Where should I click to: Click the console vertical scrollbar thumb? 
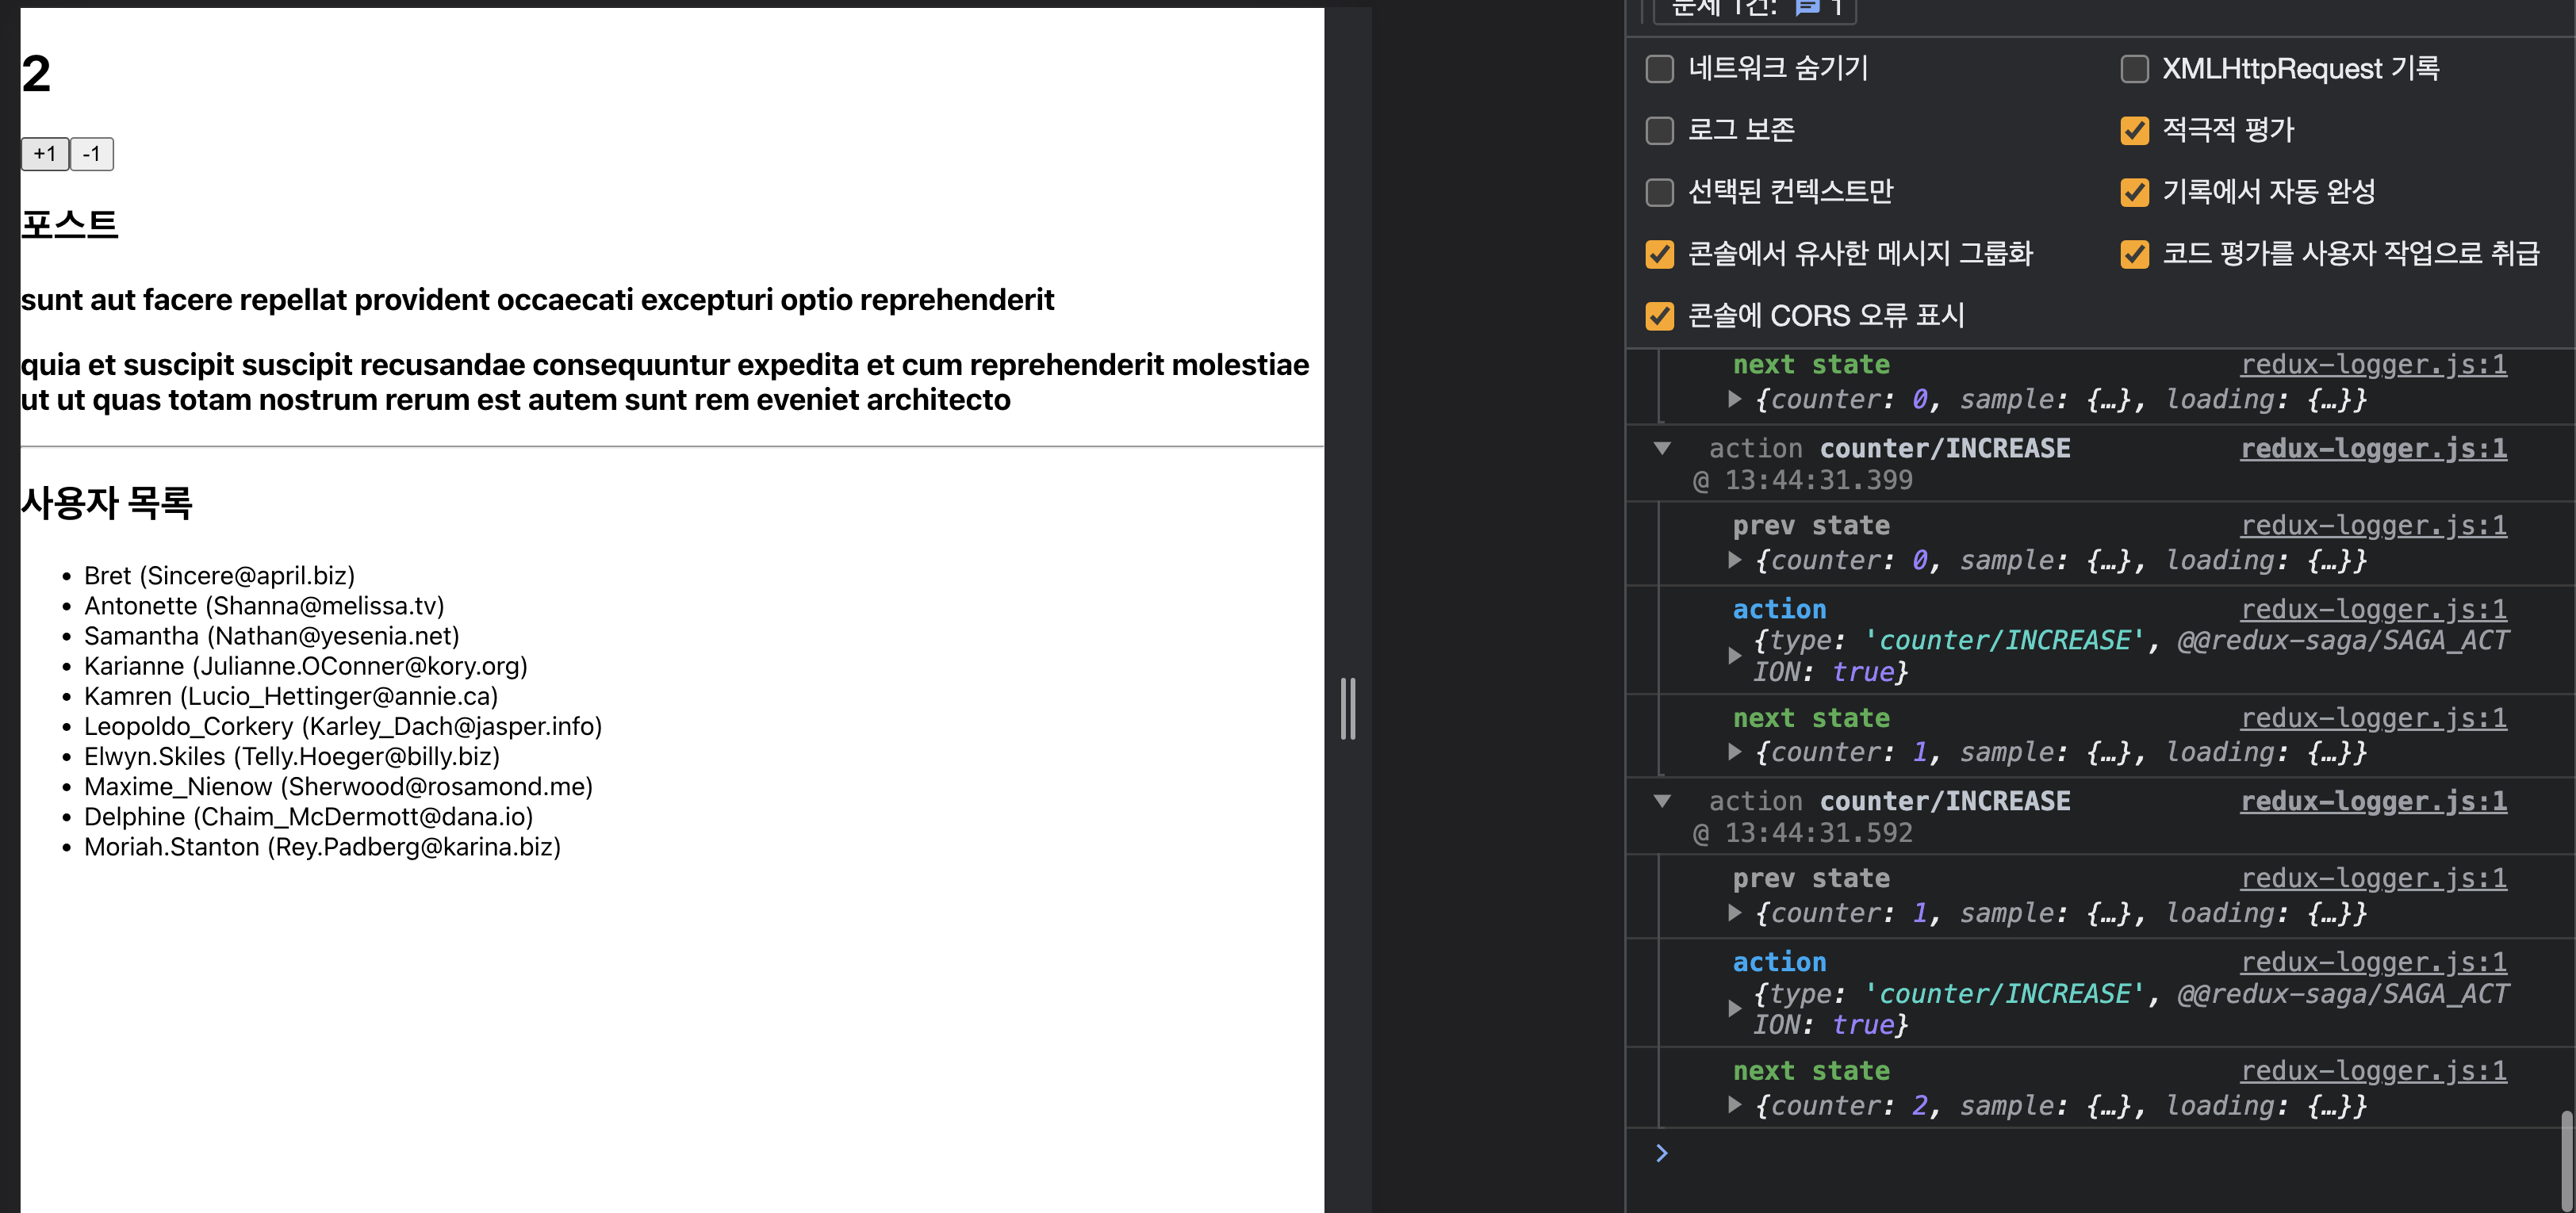[x=2567, y=1160]
